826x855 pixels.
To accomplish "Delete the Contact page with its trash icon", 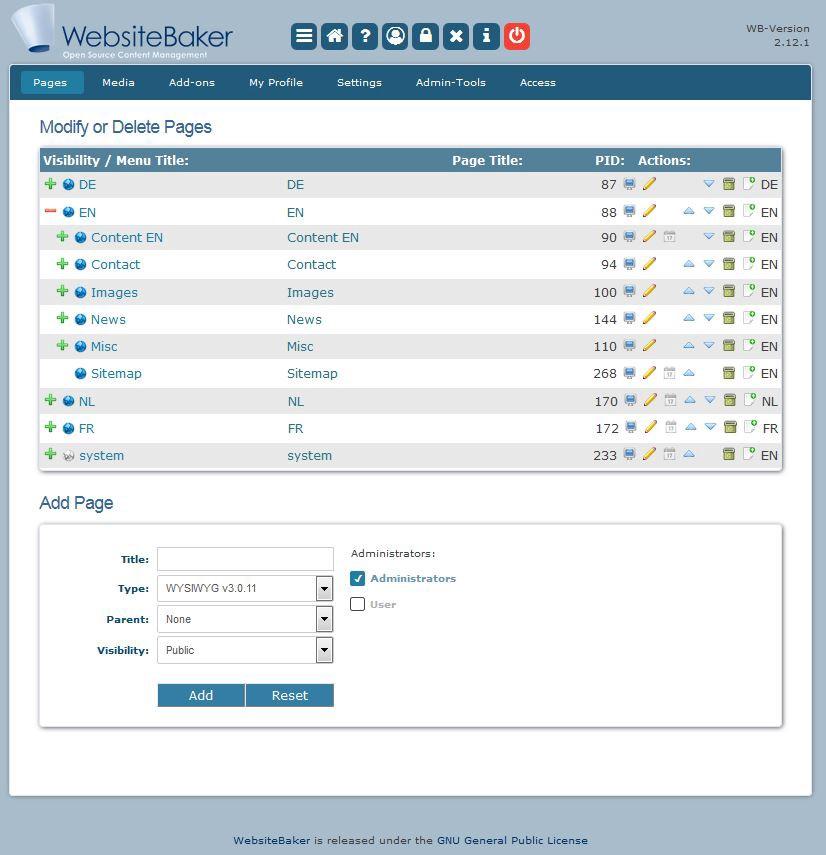I will 729,264.
